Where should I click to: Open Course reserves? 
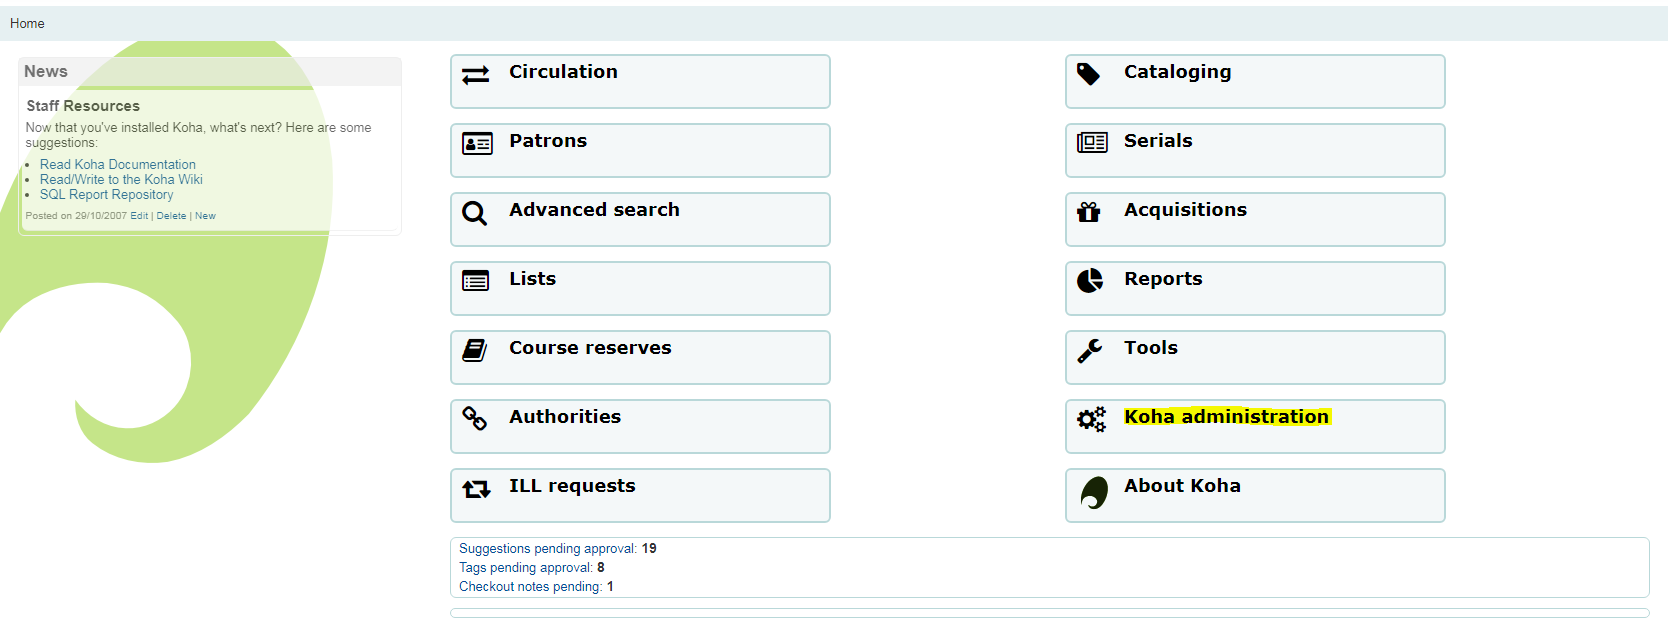point(640,357)
